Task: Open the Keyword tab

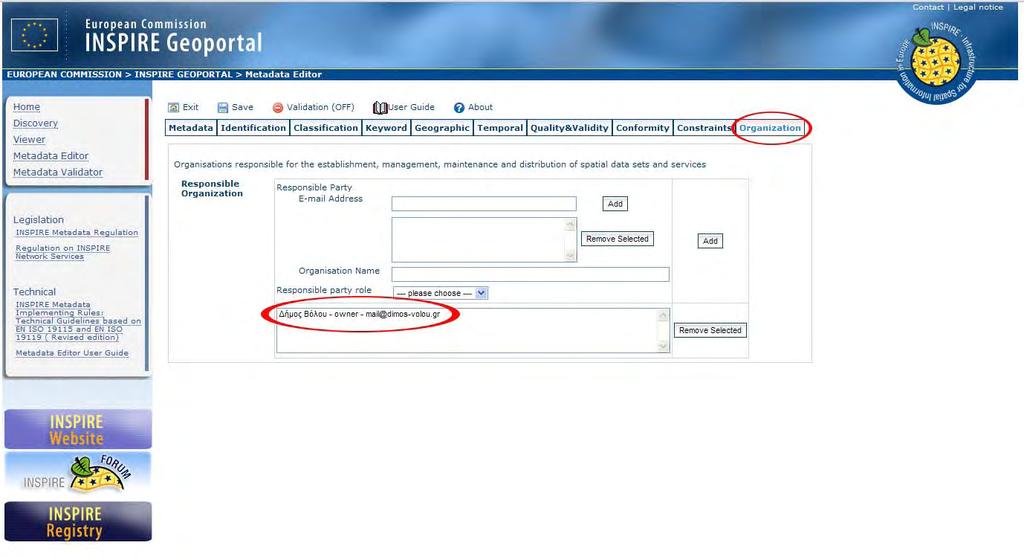Action: click(x=386, y=128)
